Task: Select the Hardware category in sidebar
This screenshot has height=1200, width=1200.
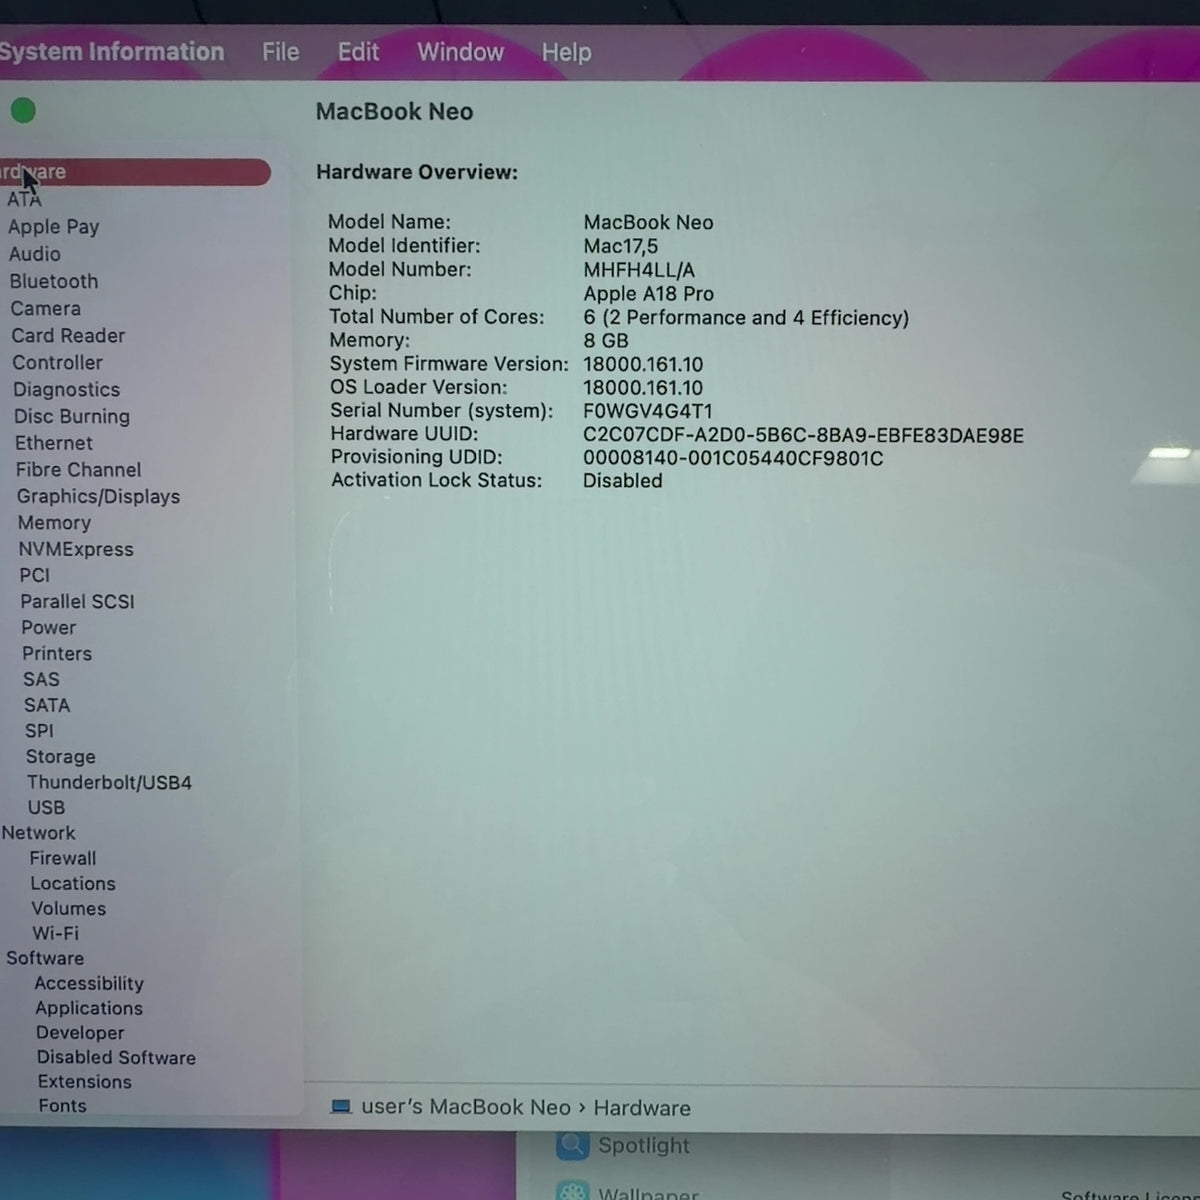Action: (x=135, y=172)
